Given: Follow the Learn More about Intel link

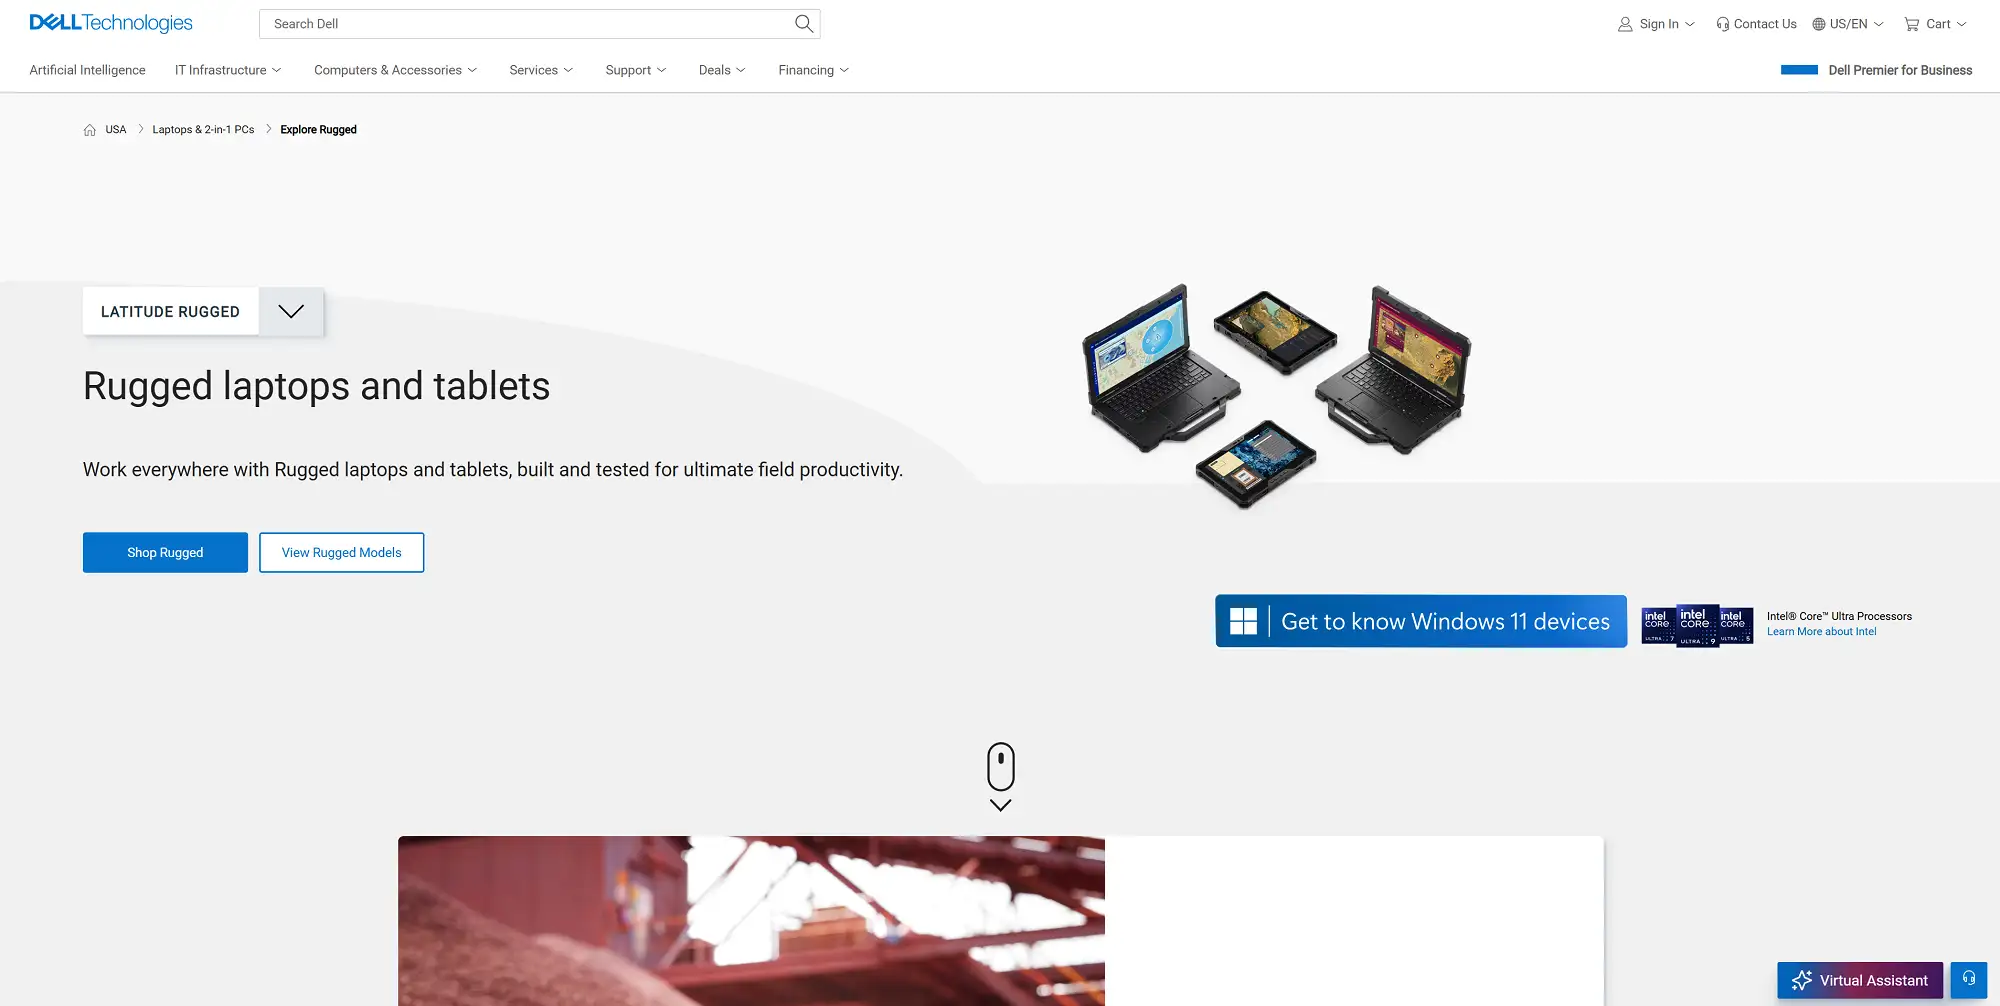Looking at the screenshot, I should pos(1821,632).
